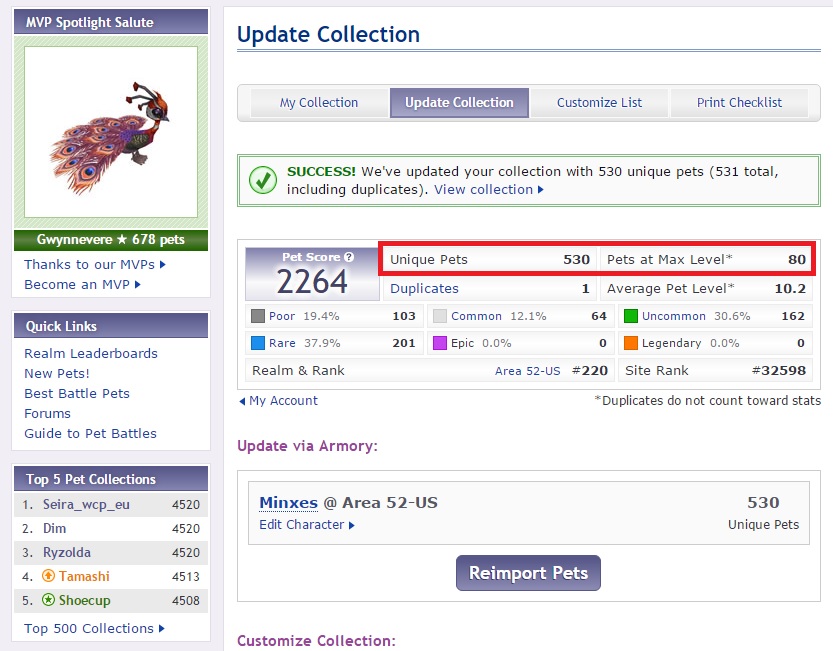Click the Pet Score help question mark icon

coord(349,257)
